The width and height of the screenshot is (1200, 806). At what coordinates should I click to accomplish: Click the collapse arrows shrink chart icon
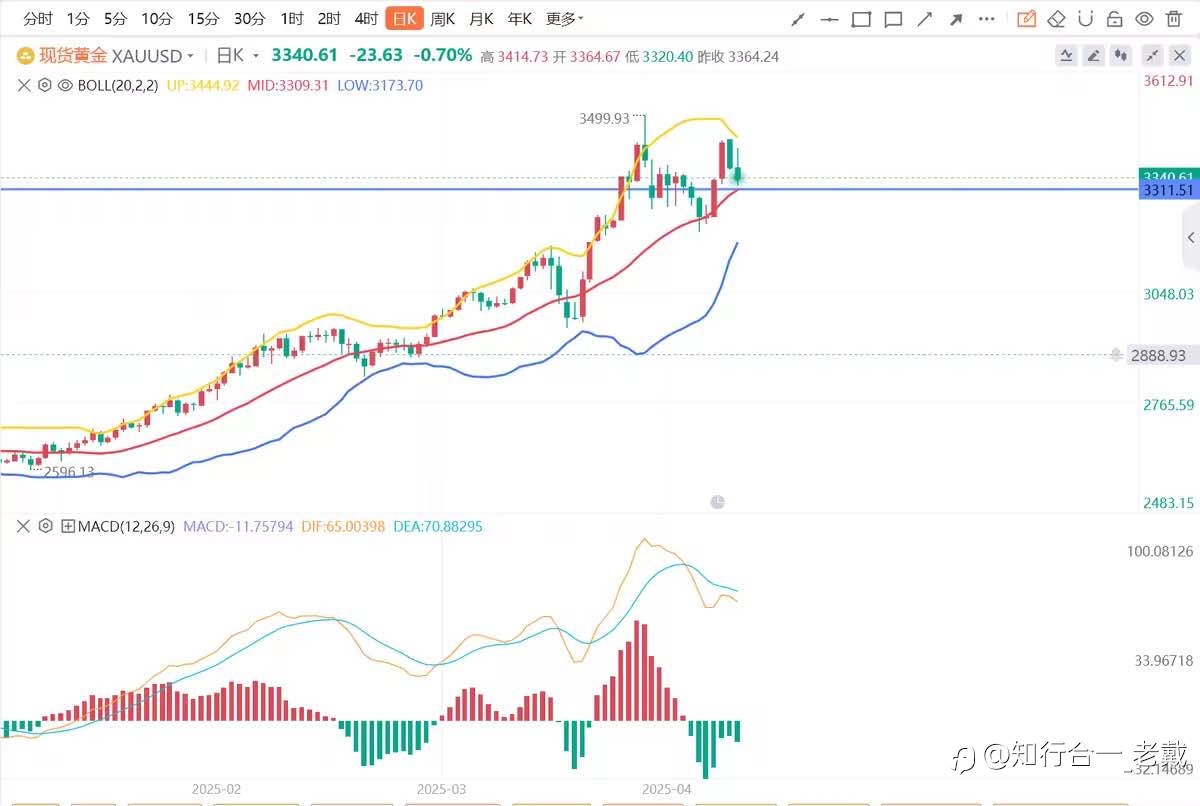(1152, 56)
